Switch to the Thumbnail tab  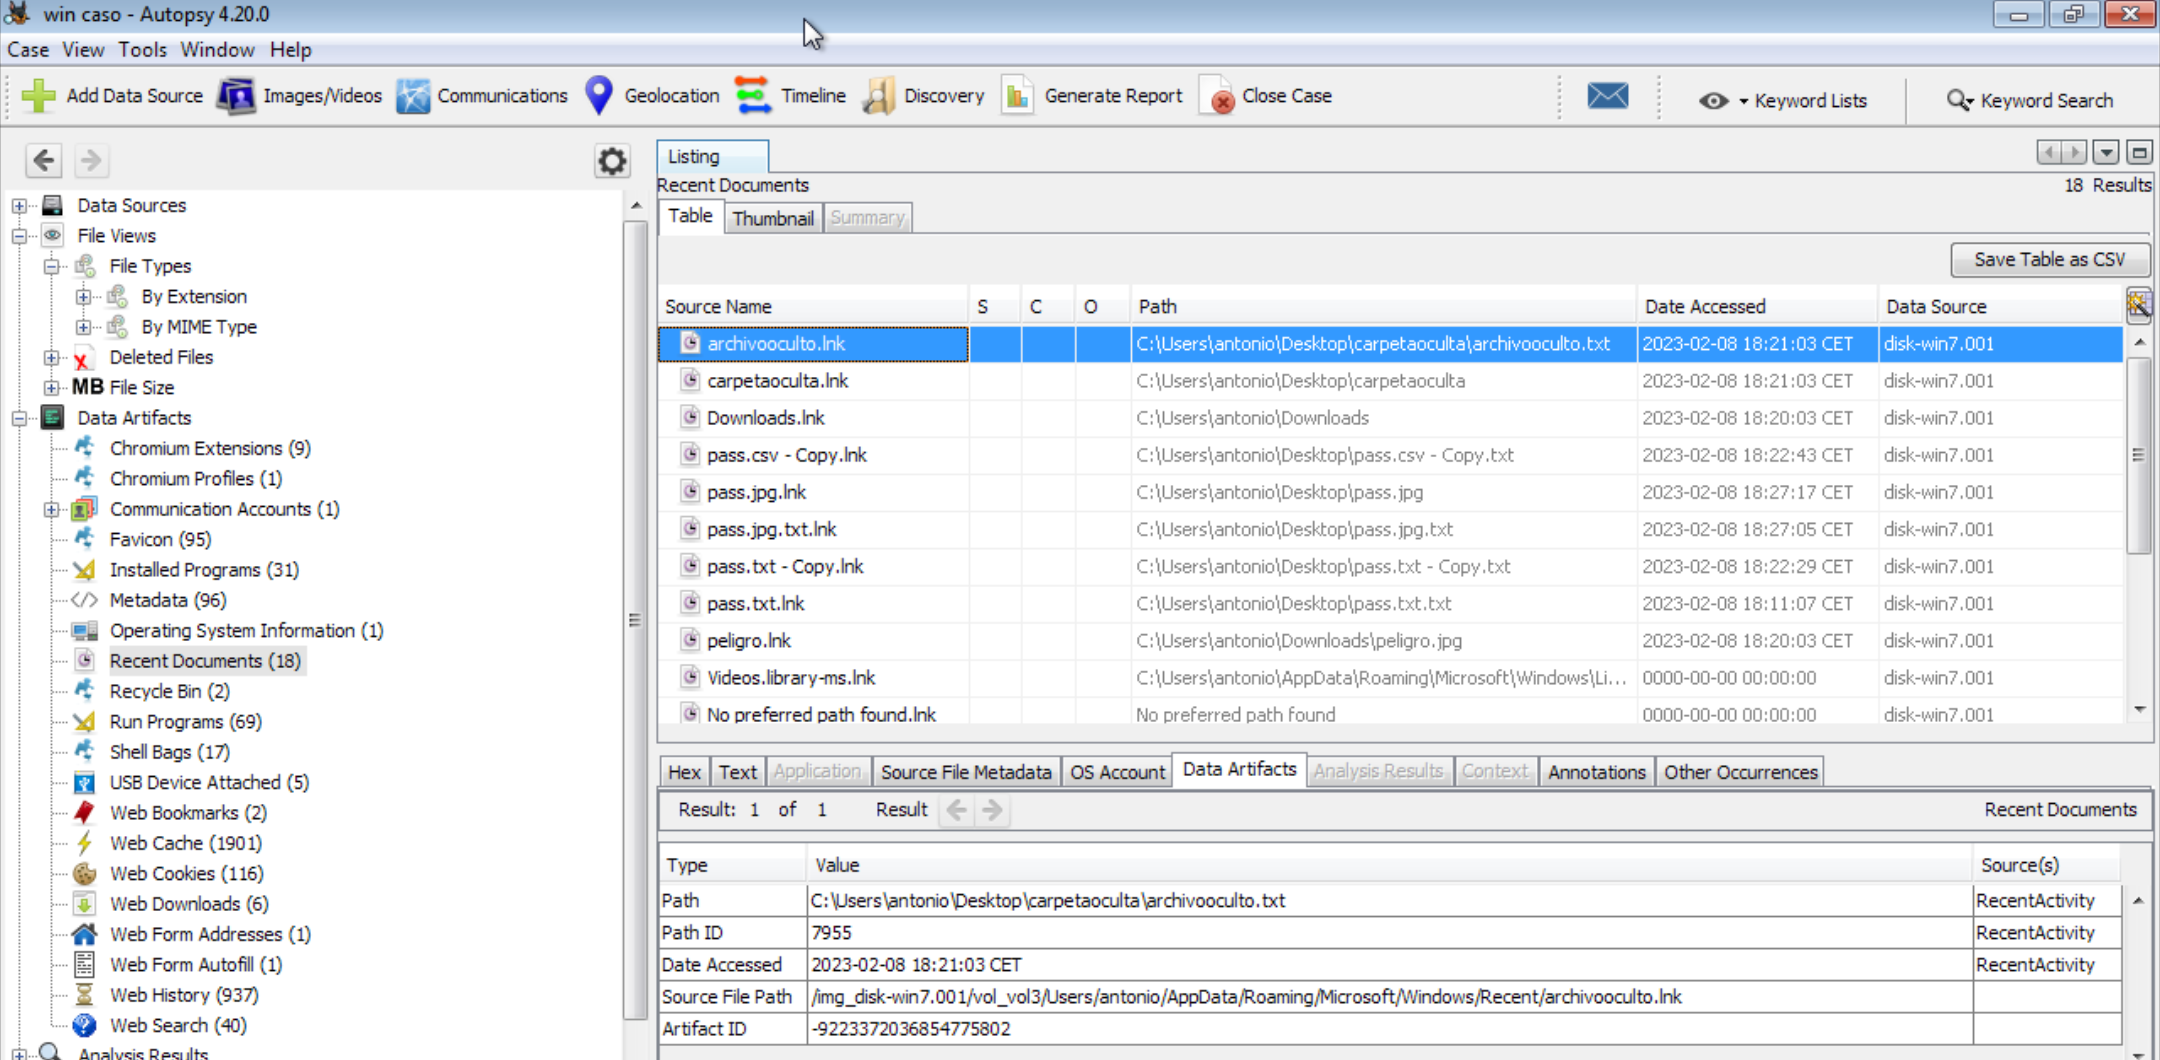[x=772, y=218]
